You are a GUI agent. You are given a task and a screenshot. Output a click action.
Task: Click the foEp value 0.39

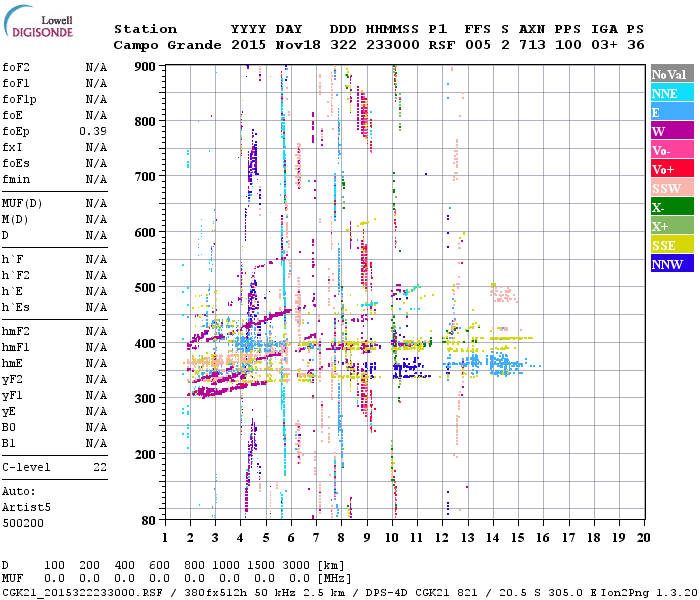(93, 131)
